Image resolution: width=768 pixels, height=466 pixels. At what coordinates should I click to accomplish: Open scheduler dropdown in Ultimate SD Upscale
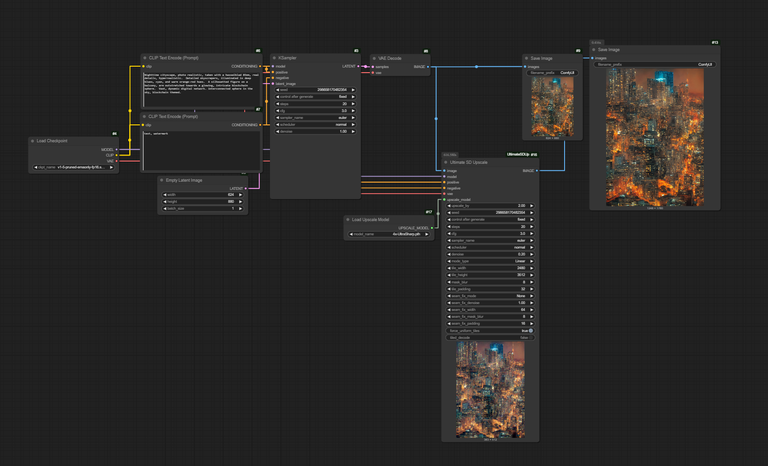(x=490, y=247)
